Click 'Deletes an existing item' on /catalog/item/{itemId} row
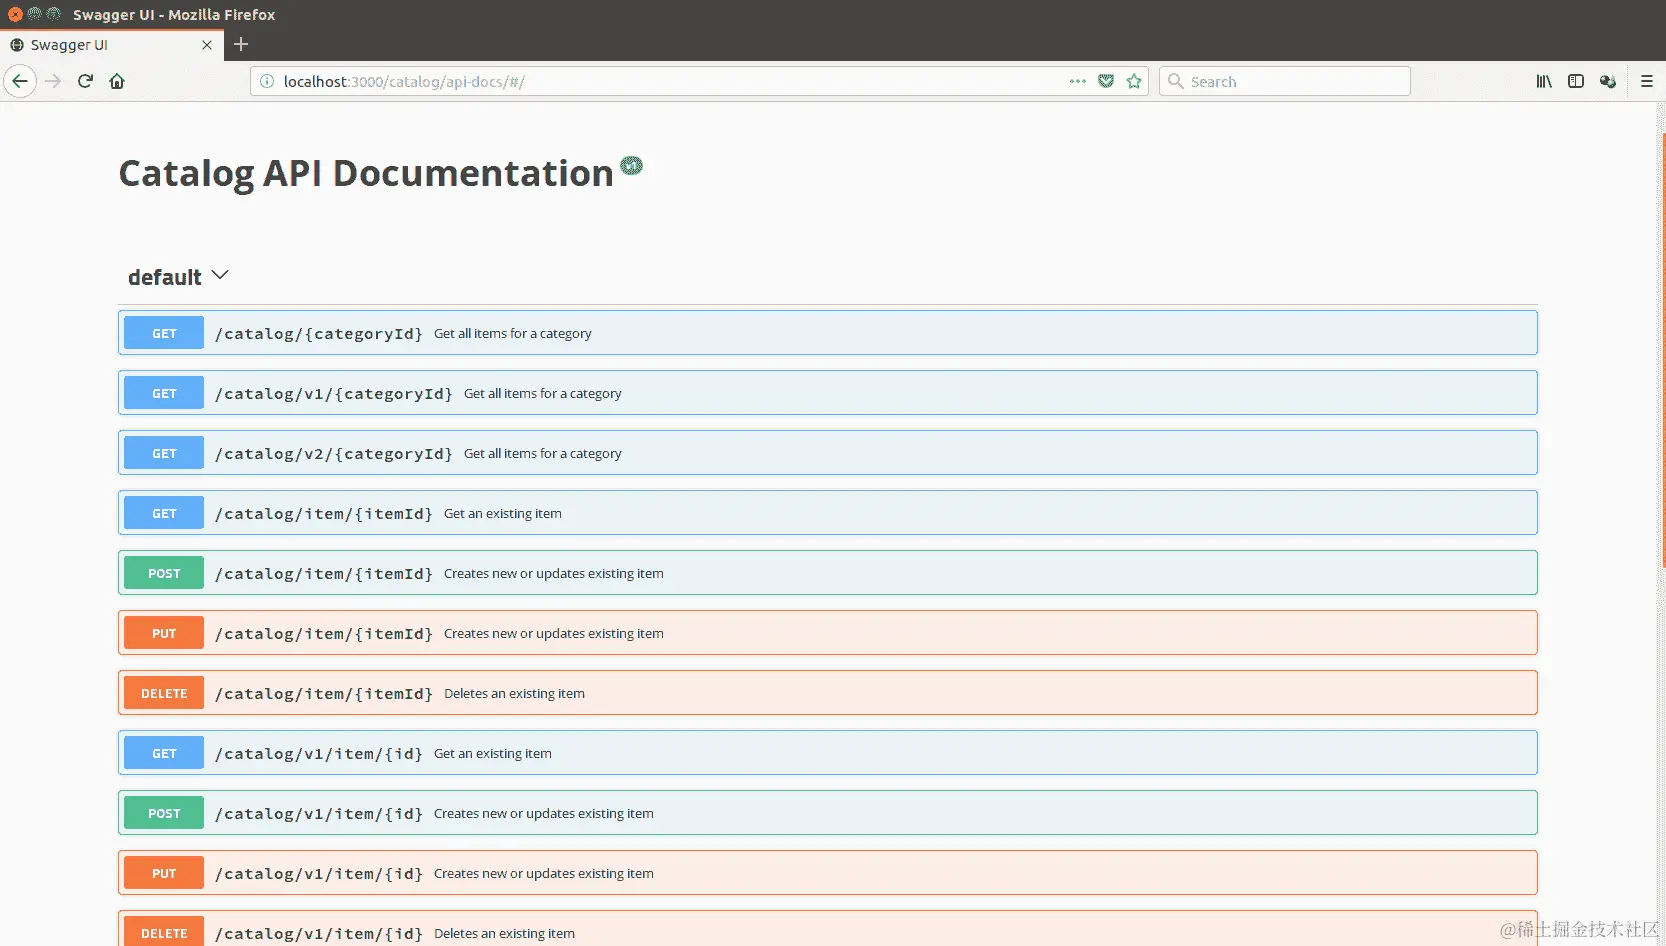 [515, 694]
